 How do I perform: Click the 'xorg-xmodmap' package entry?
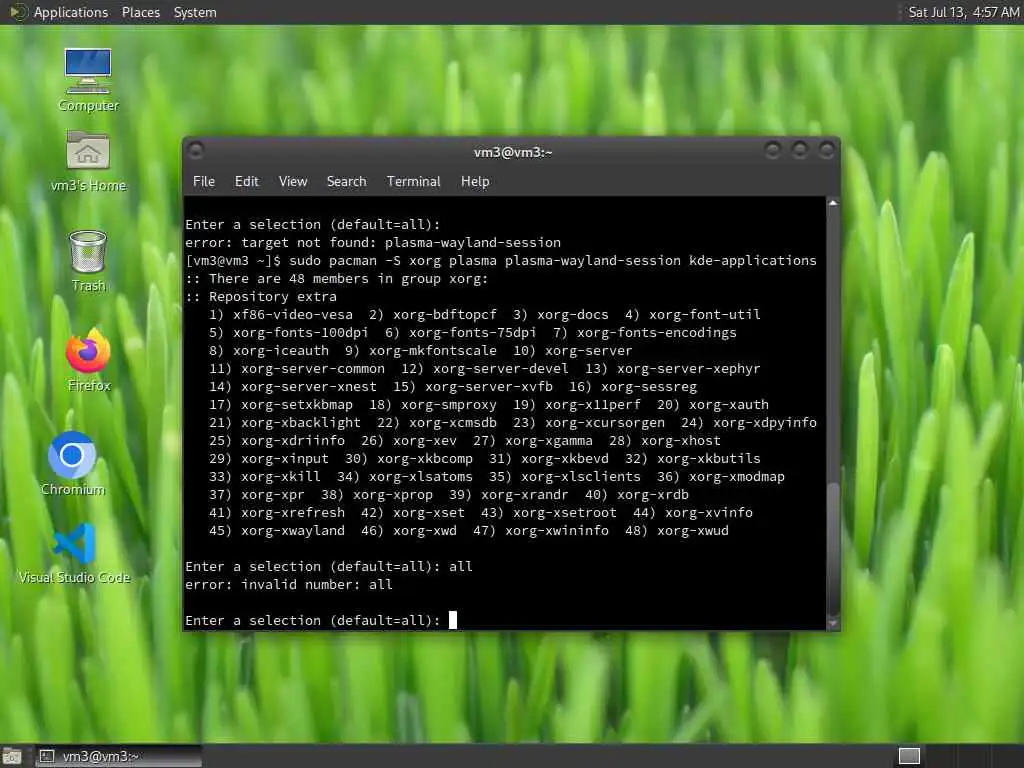pos(737,477)
